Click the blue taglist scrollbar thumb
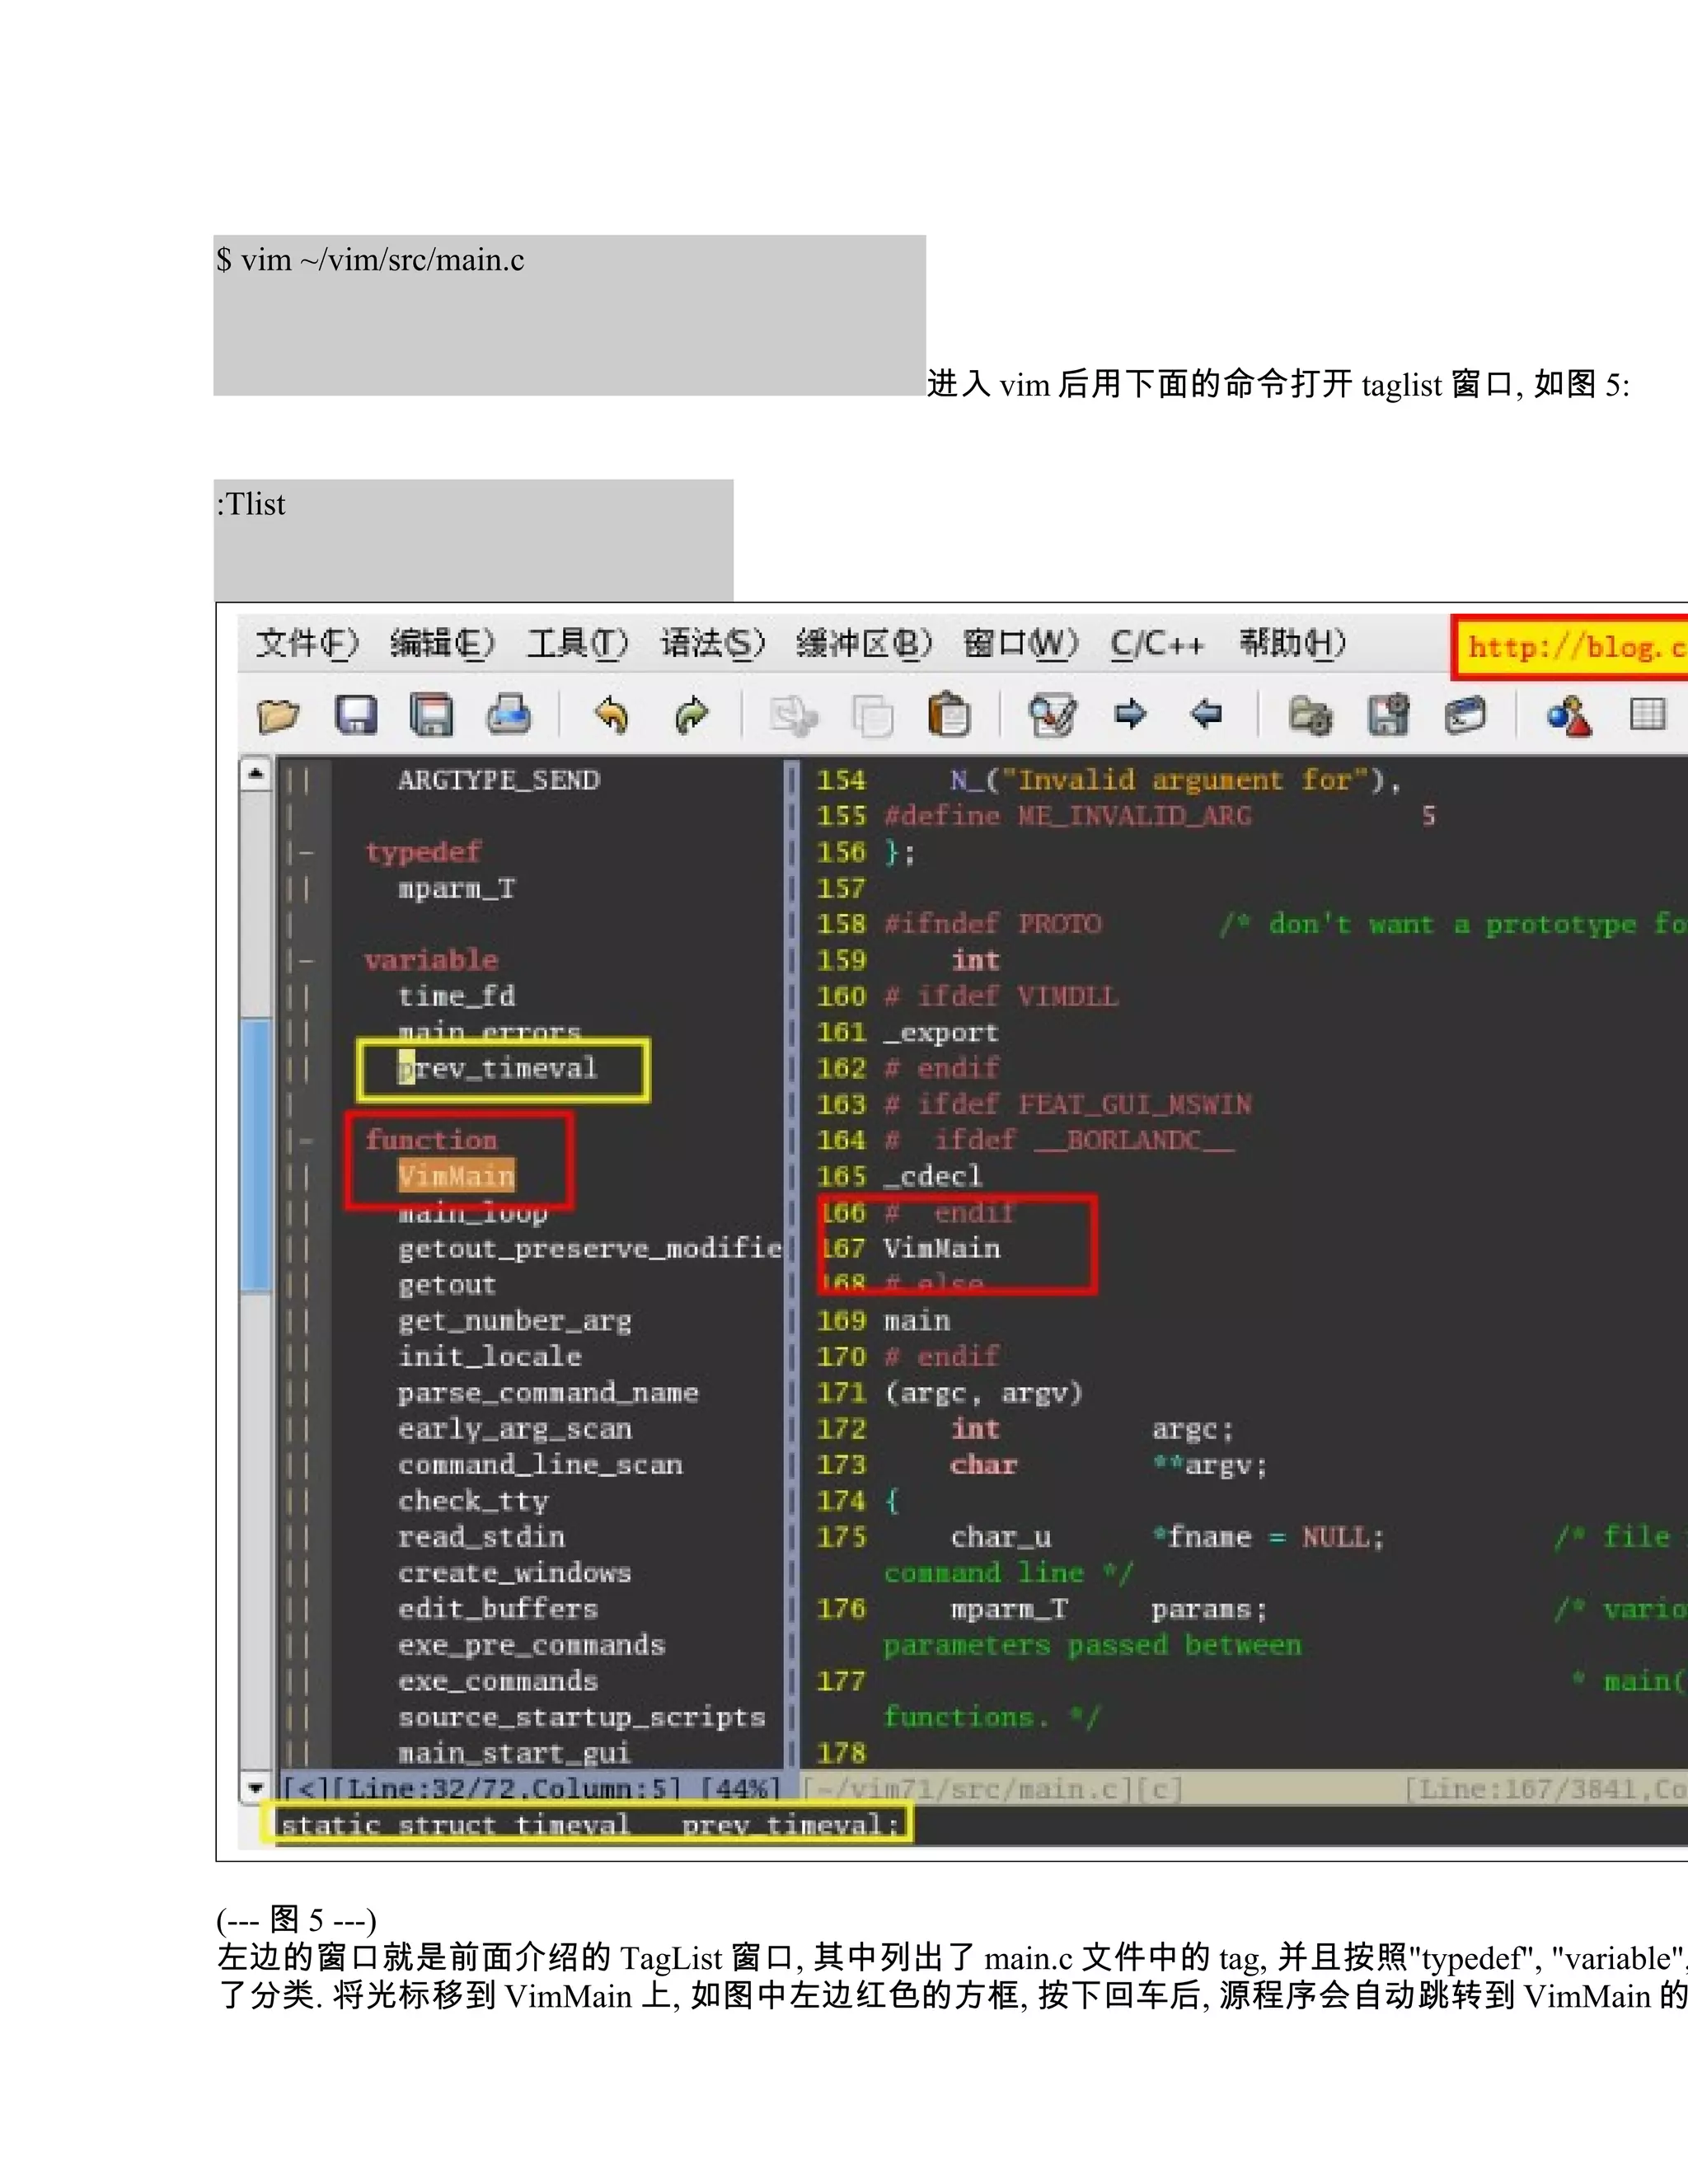The height and width of the screenshot is (2184, 1688). pyautogui.click(x=256, y=1155)
